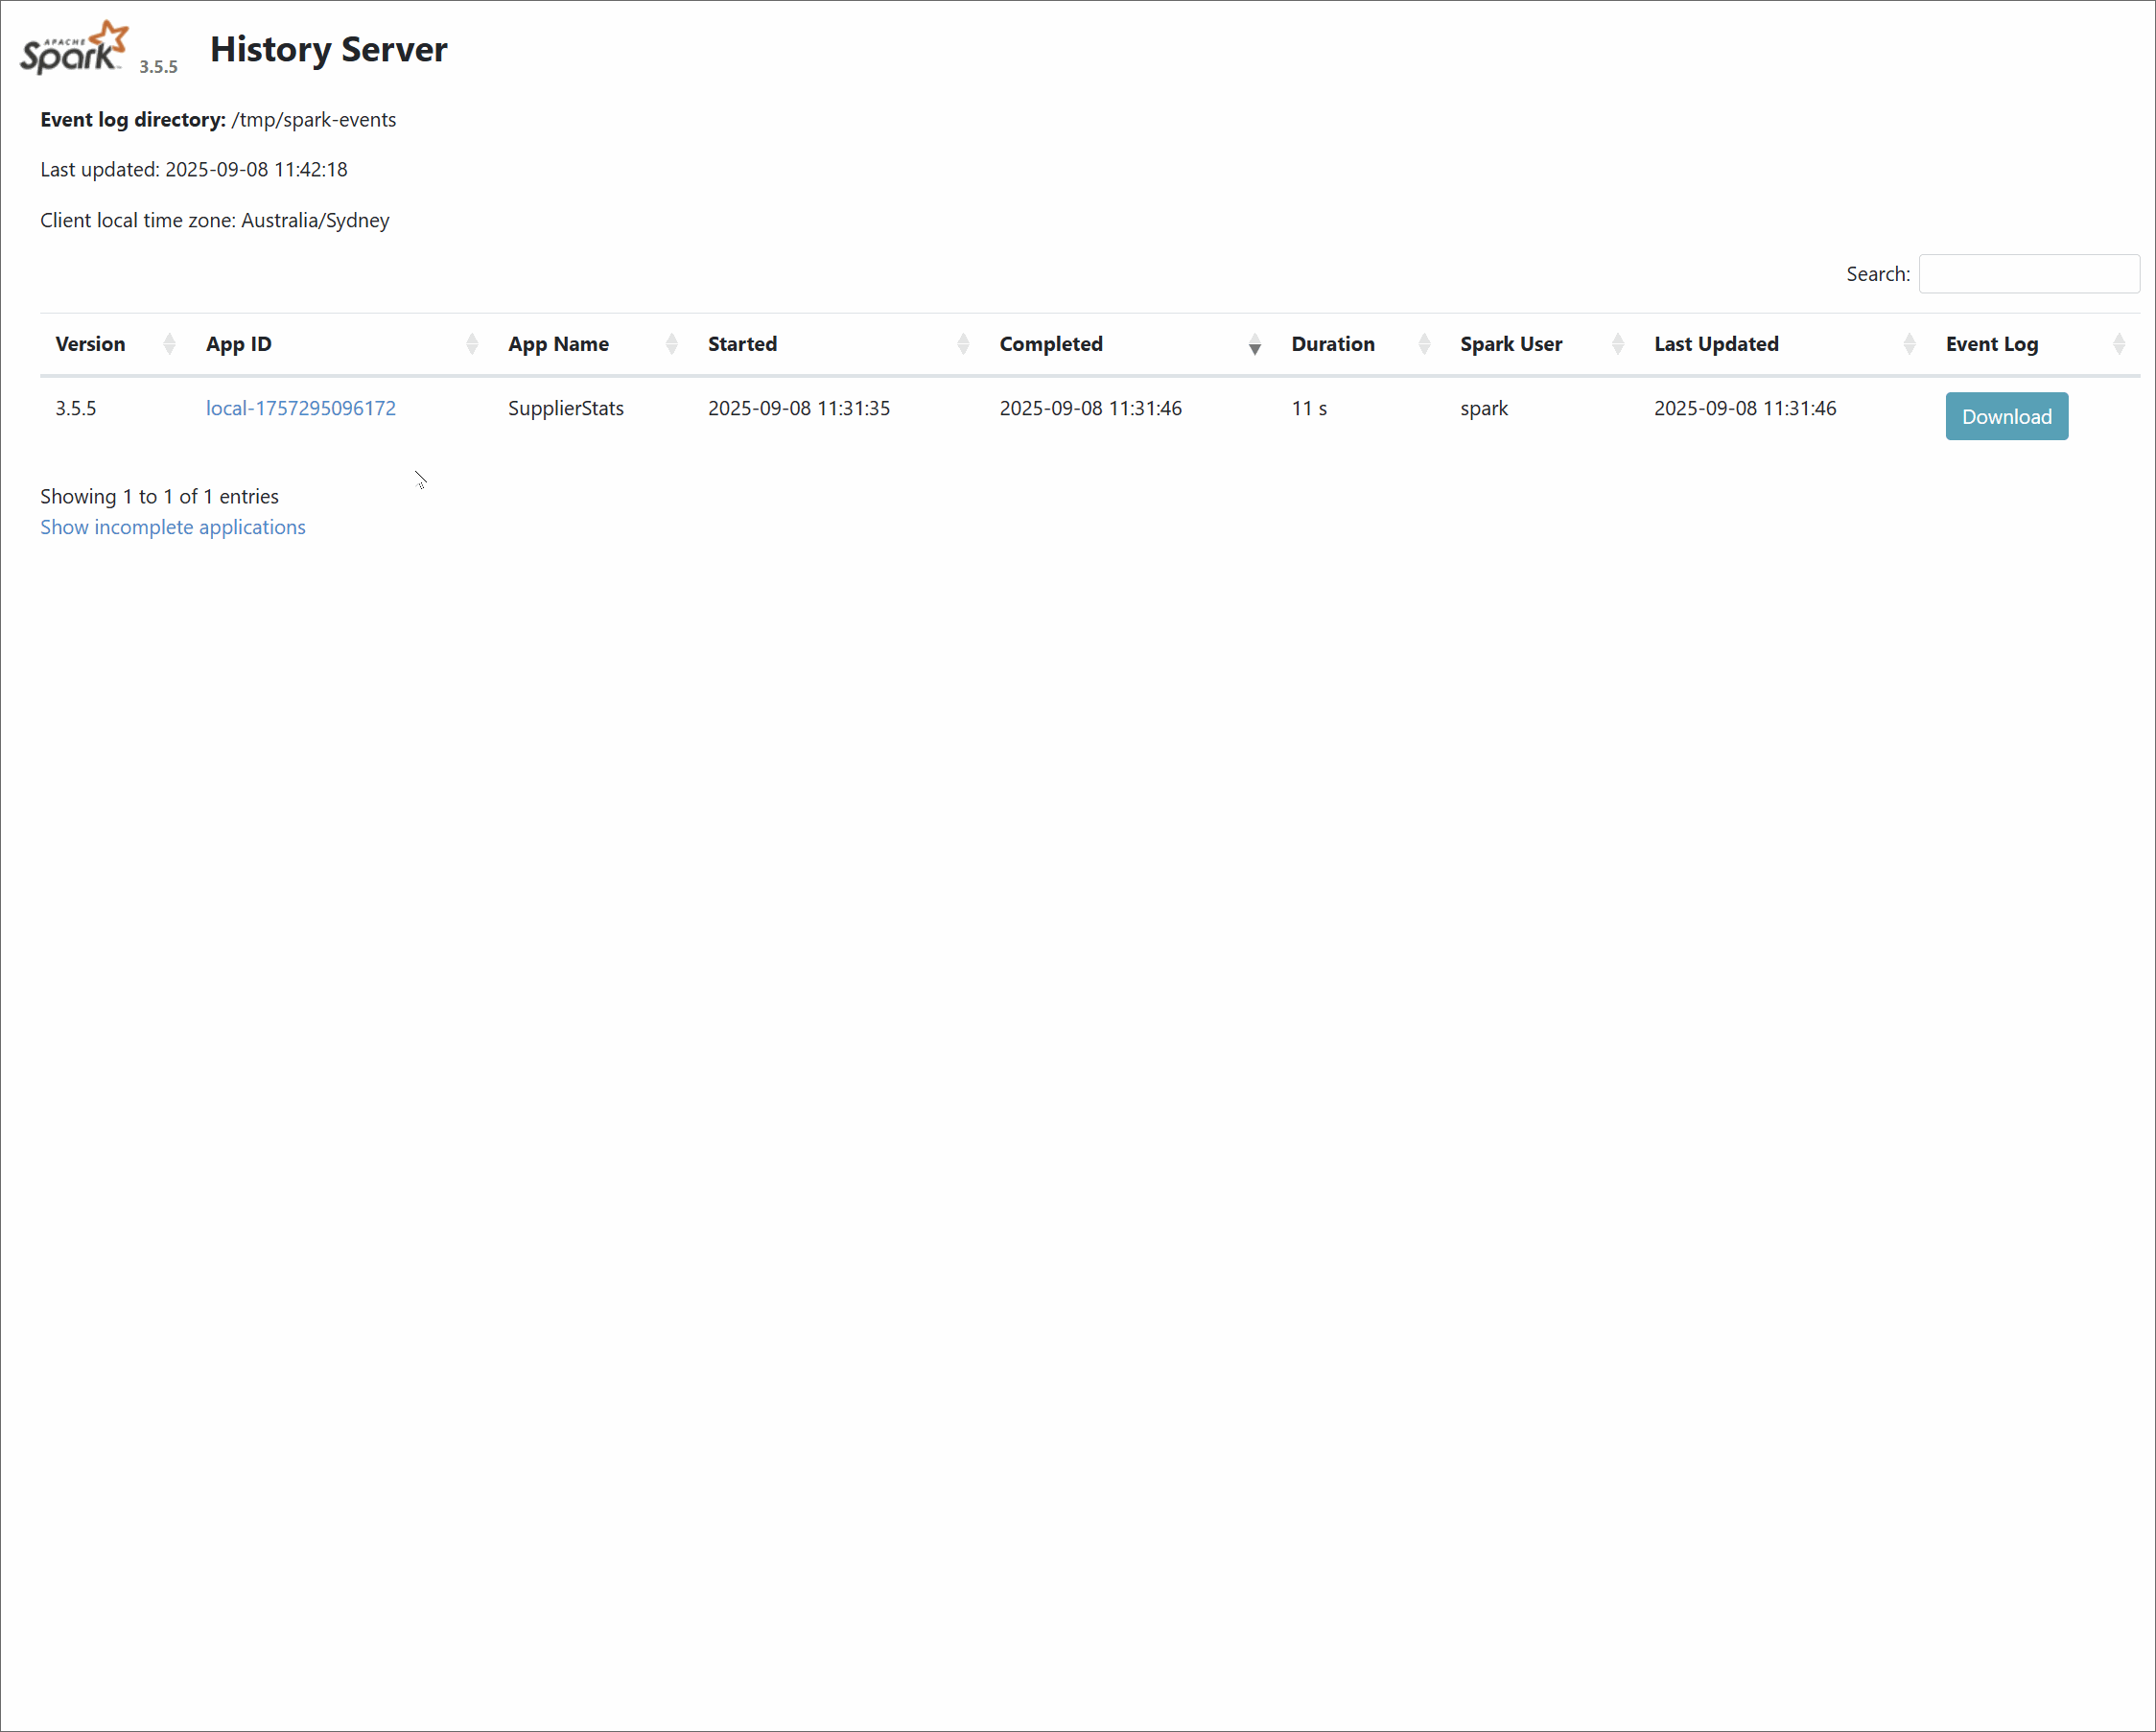Screen dimensions: 2156x1732
Task: Click the History Server title
Action: click(x=328, y=49)
